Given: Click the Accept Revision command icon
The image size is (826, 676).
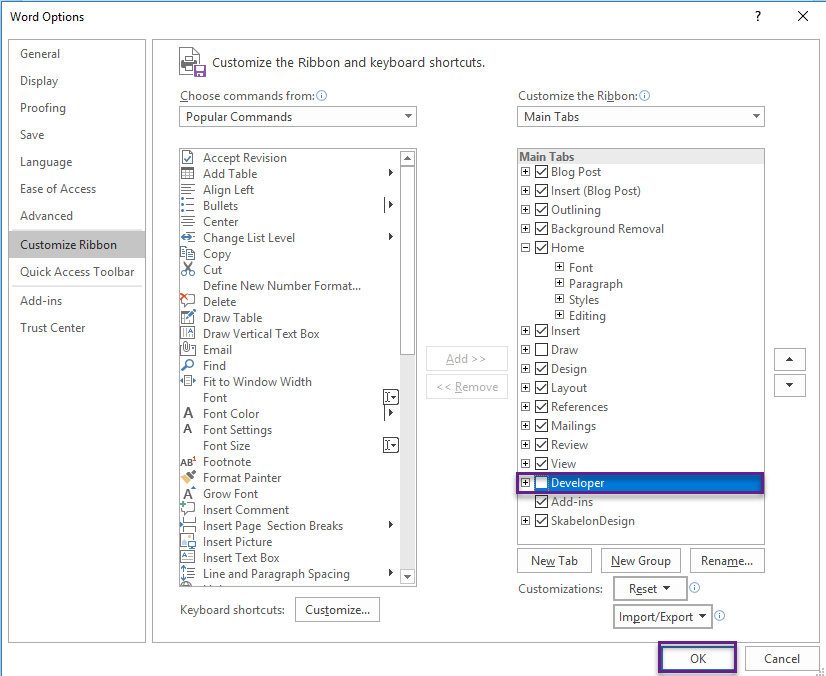Looking at the screenshot, I should pyautogui.click(x=188, y=158).
